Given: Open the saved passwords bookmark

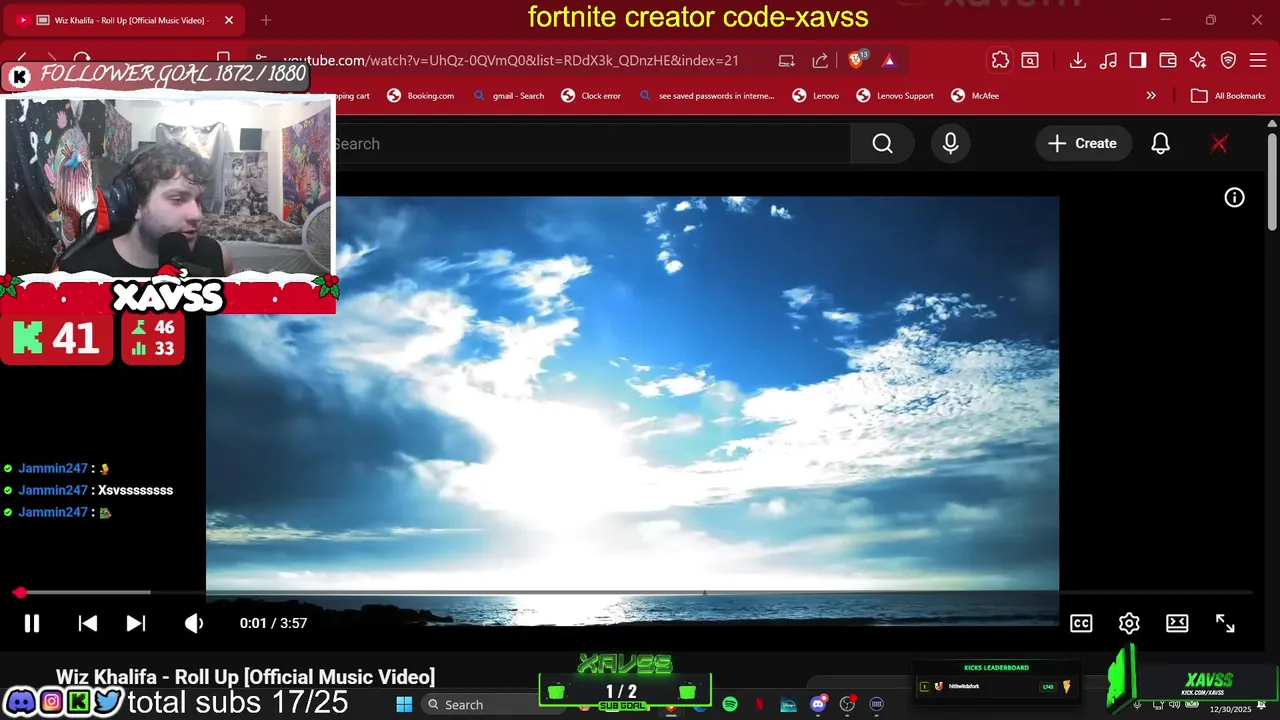Looking at the screenshot, I should [x=706, y=96].
